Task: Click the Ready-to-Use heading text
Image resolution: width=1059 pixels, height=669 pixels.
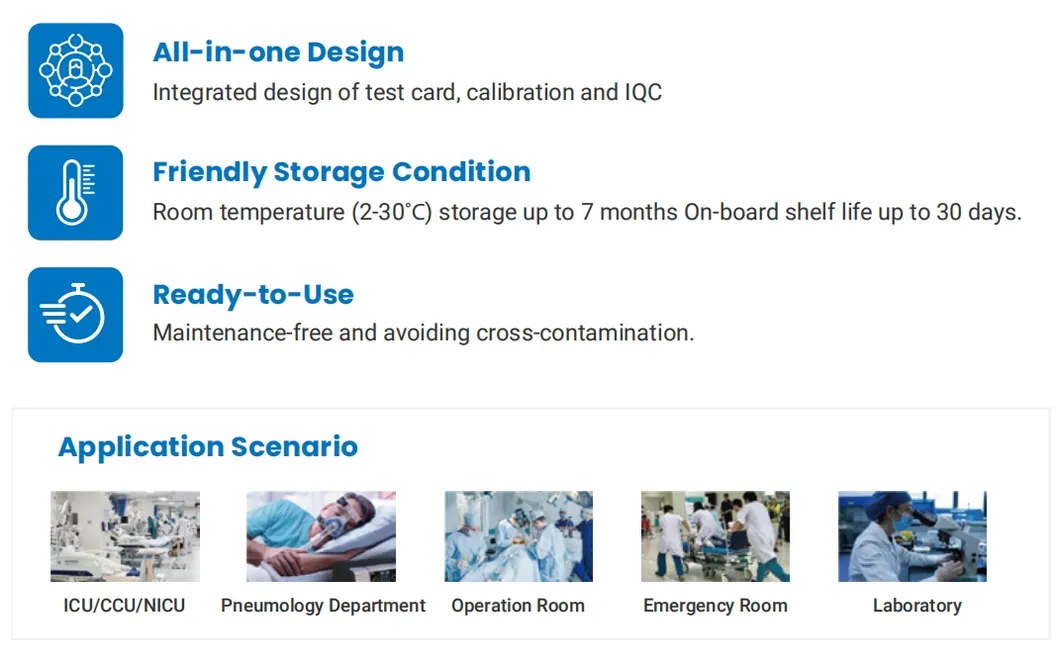Action: 253,295
